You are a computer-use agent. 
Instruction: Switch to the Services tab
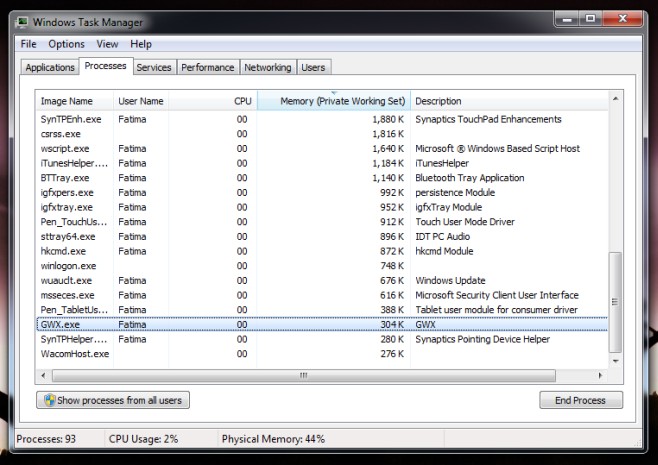coord(154,68)
